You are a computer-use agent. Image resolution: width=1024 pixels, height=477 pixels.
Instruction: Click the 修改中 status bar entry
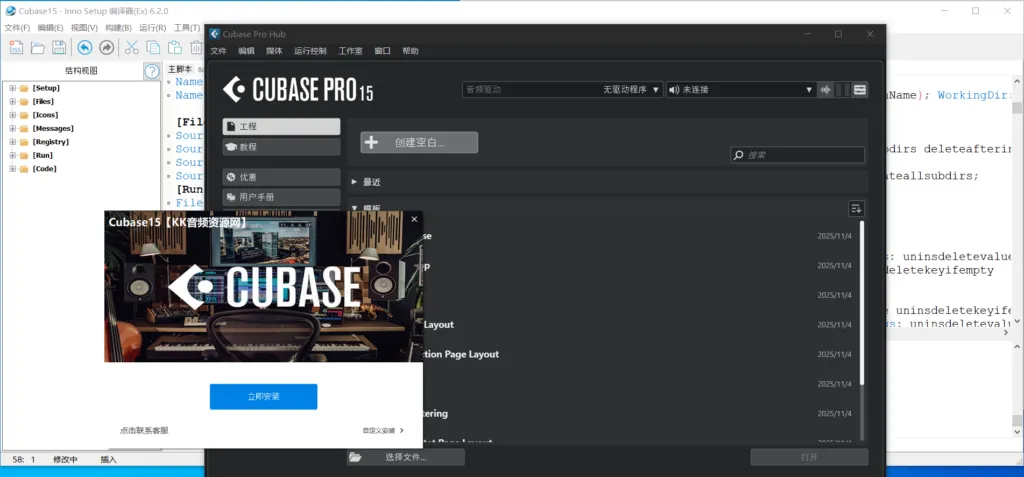pyautogui.click(x=65, y=460)
